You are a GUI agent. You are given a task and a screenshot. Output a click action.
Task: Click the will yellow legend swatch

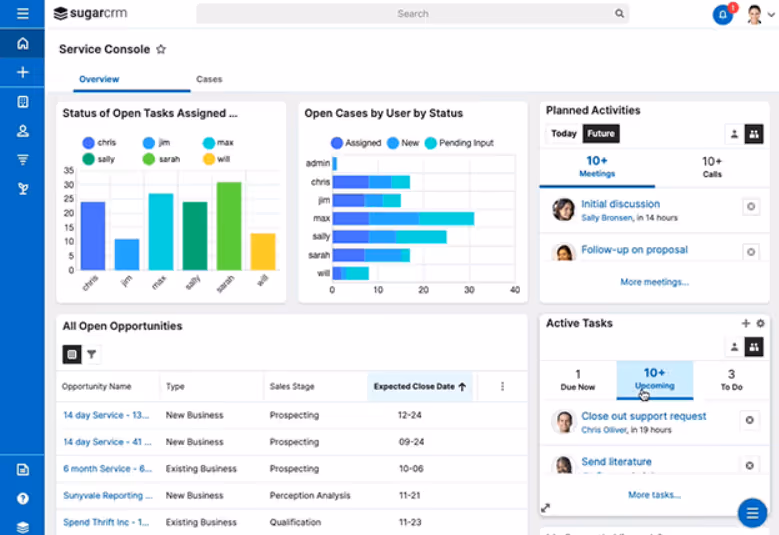point(209,159)
